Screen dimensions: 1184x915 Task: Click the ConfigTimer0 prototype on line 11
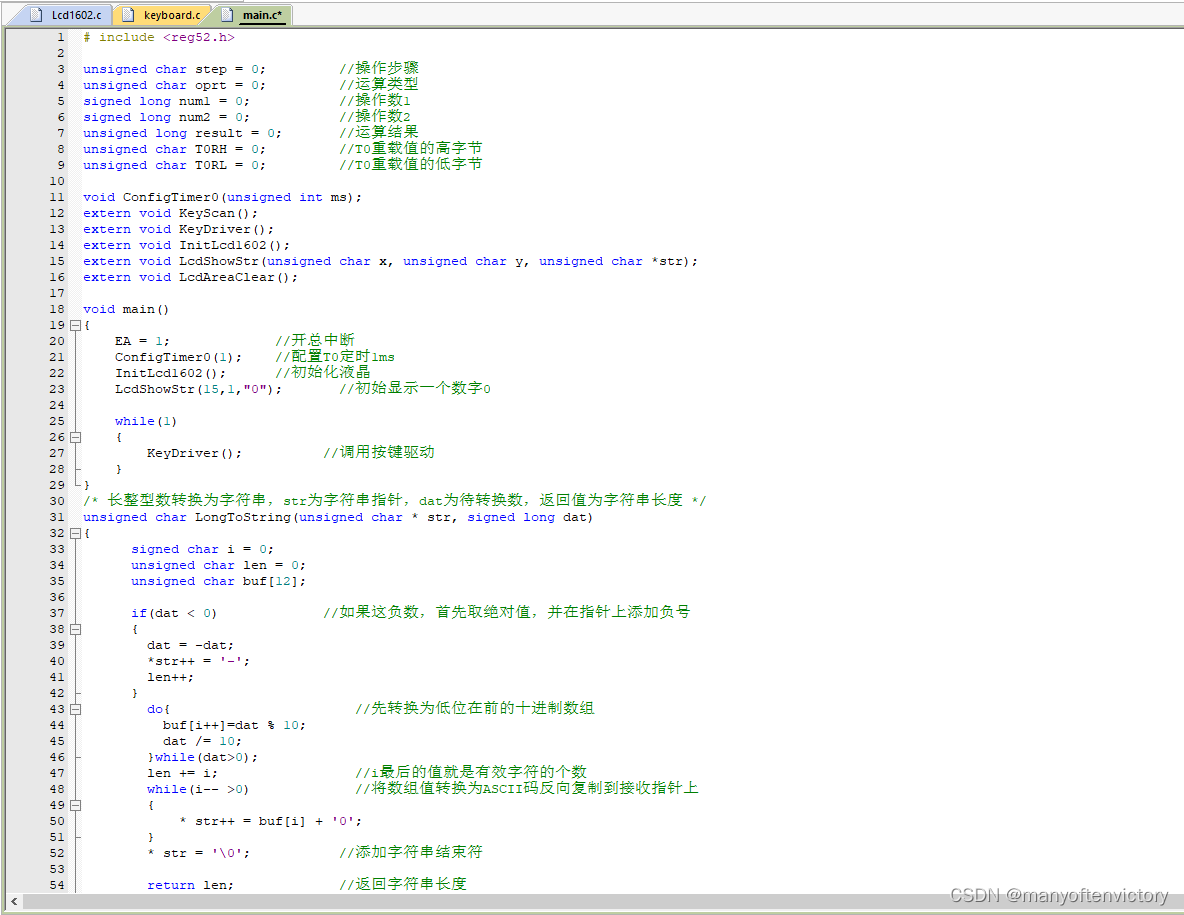tap(222, 197)
